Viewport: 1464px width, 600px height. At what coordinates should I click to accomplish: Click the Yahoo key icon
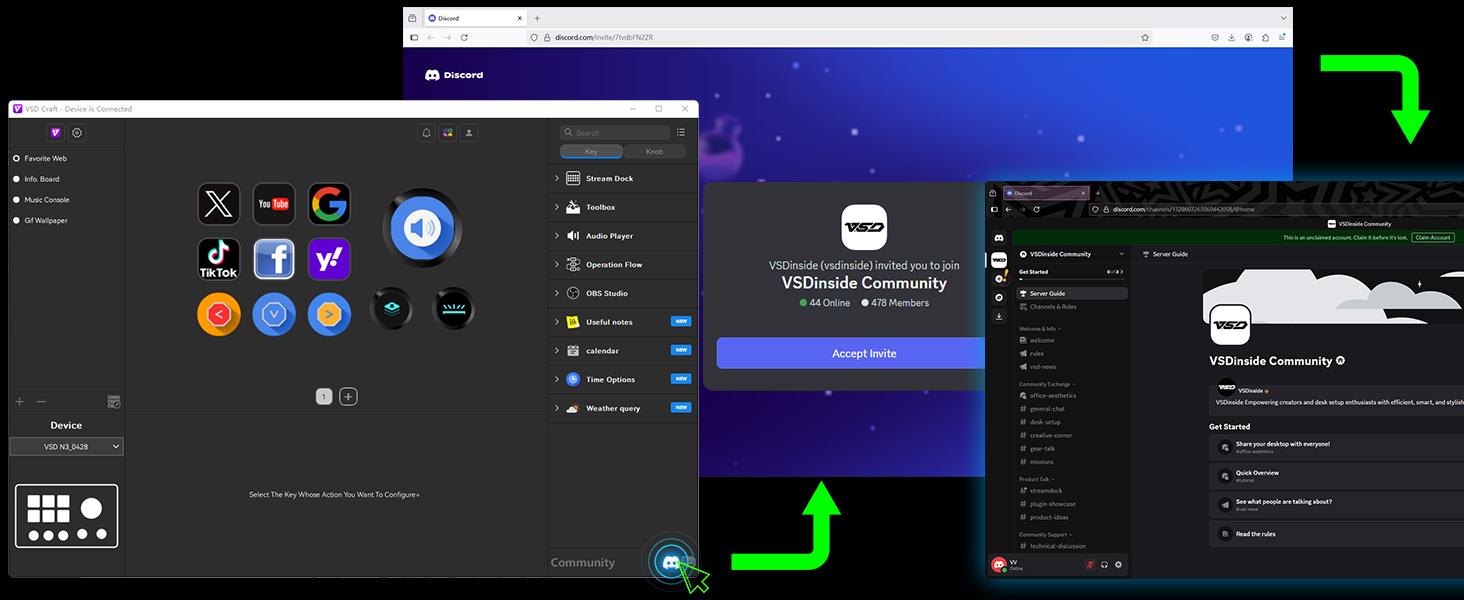pyautogui.click(x=329, y=259)
